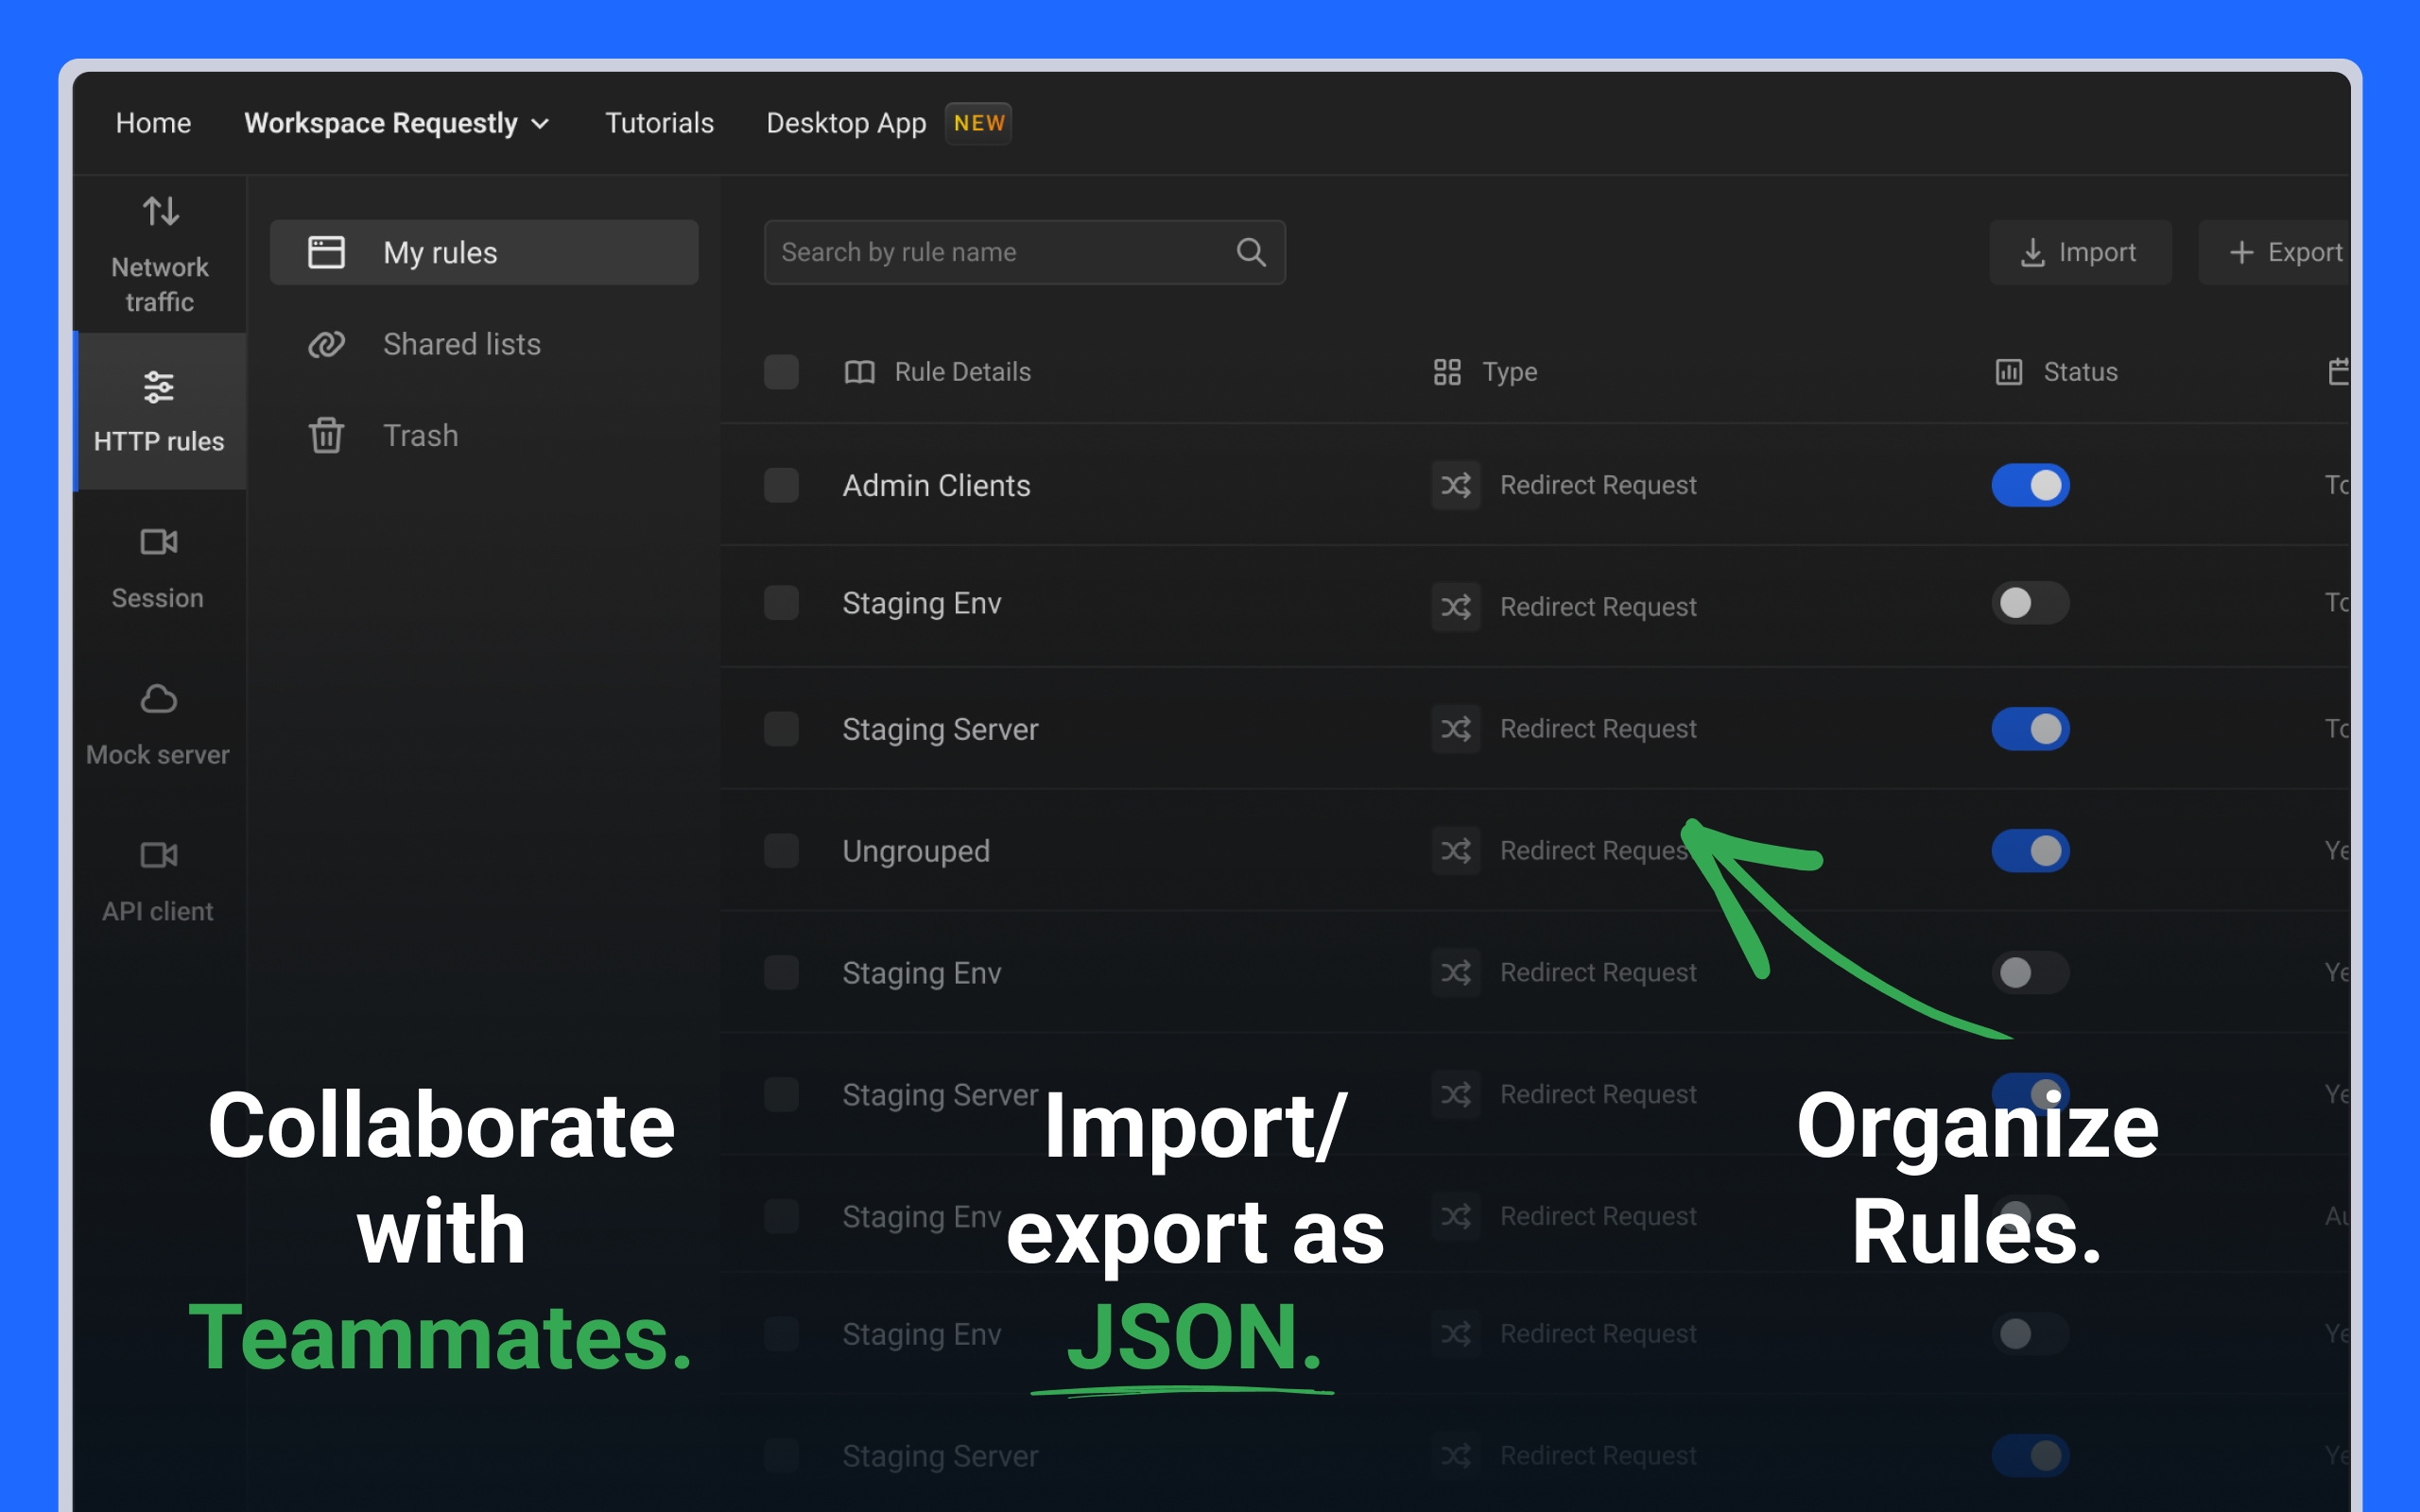This screenshot has height=1512, width=2420.
Task: Expand the Workspace Requestly dropdown
Action: point(396,123)
